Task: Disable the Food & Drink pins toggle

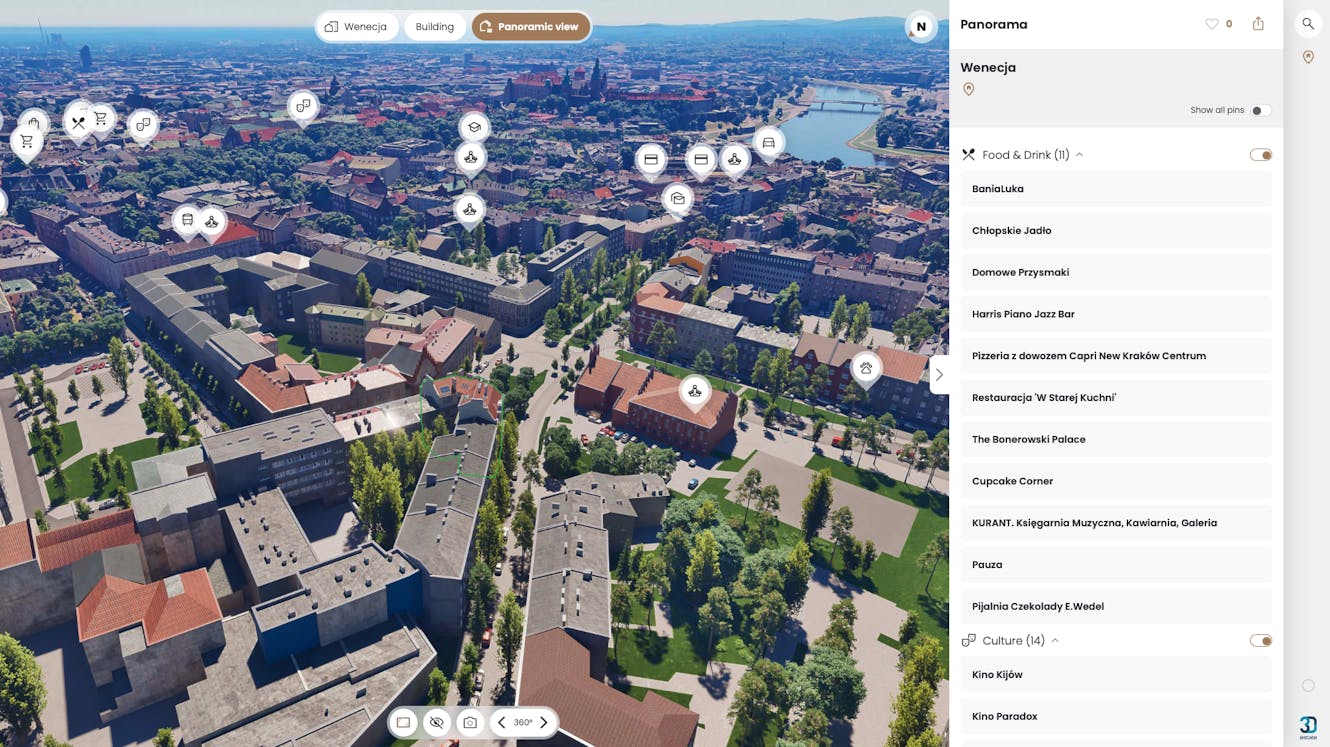Action: coord(1260,154)
